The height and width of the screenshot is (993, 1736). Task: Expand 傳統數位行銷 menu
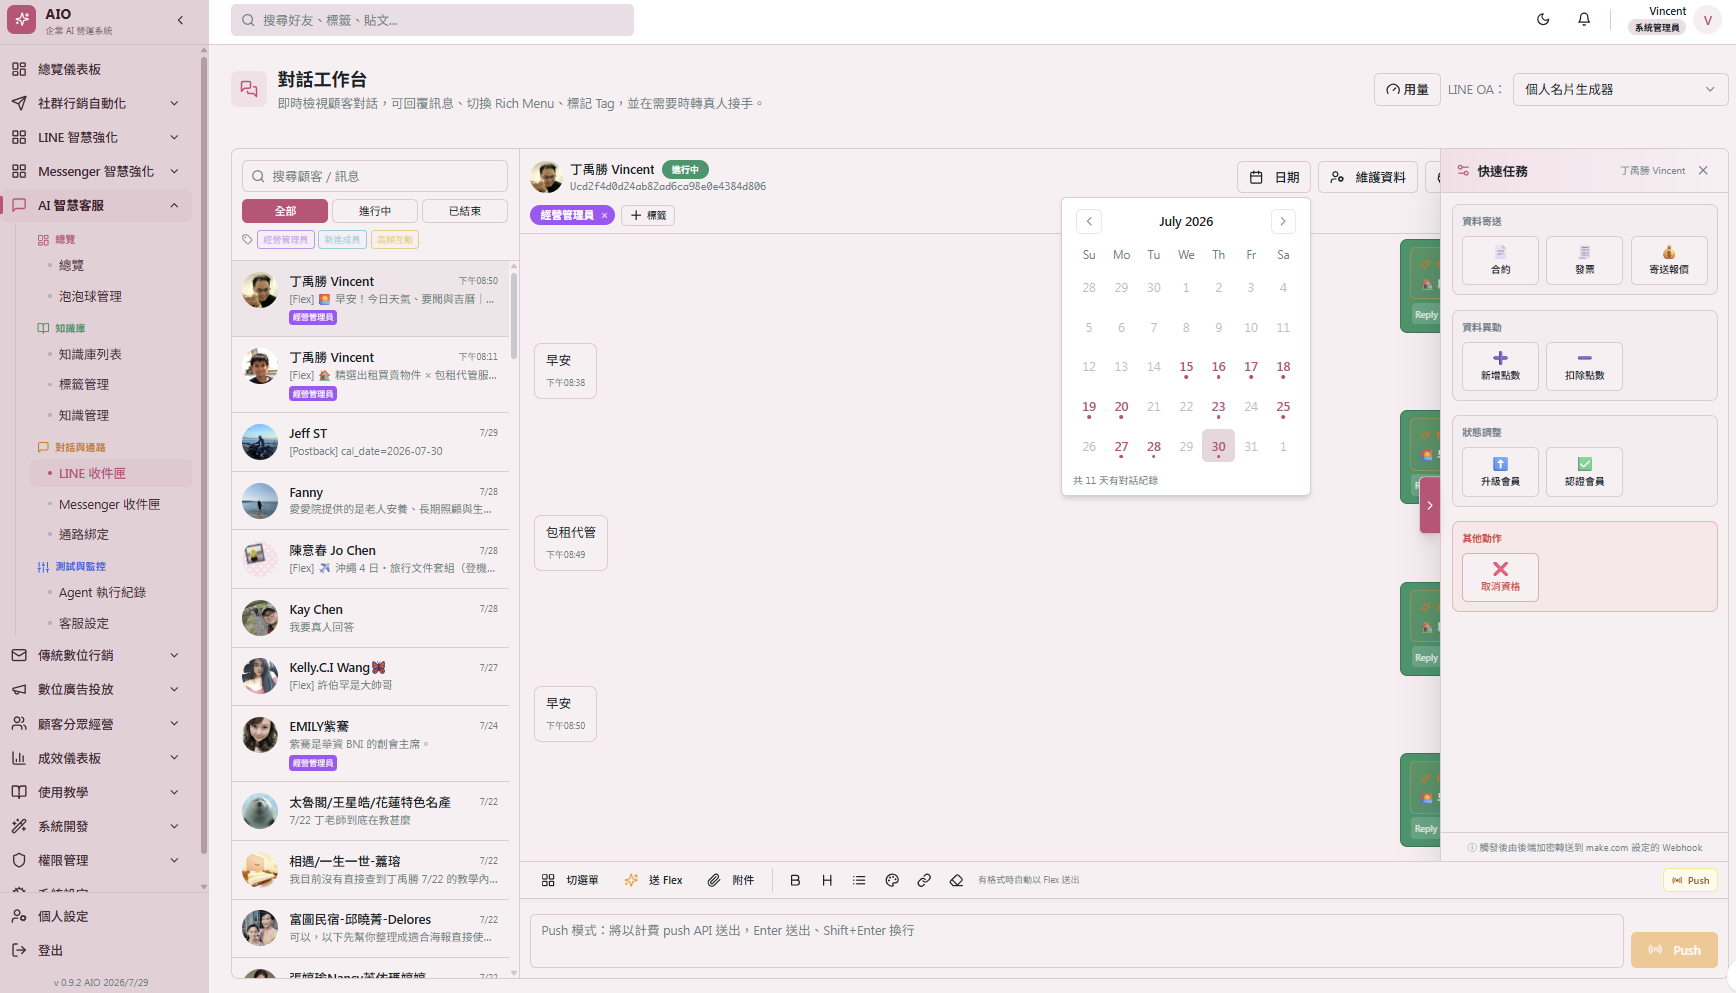tap(104, 655)
